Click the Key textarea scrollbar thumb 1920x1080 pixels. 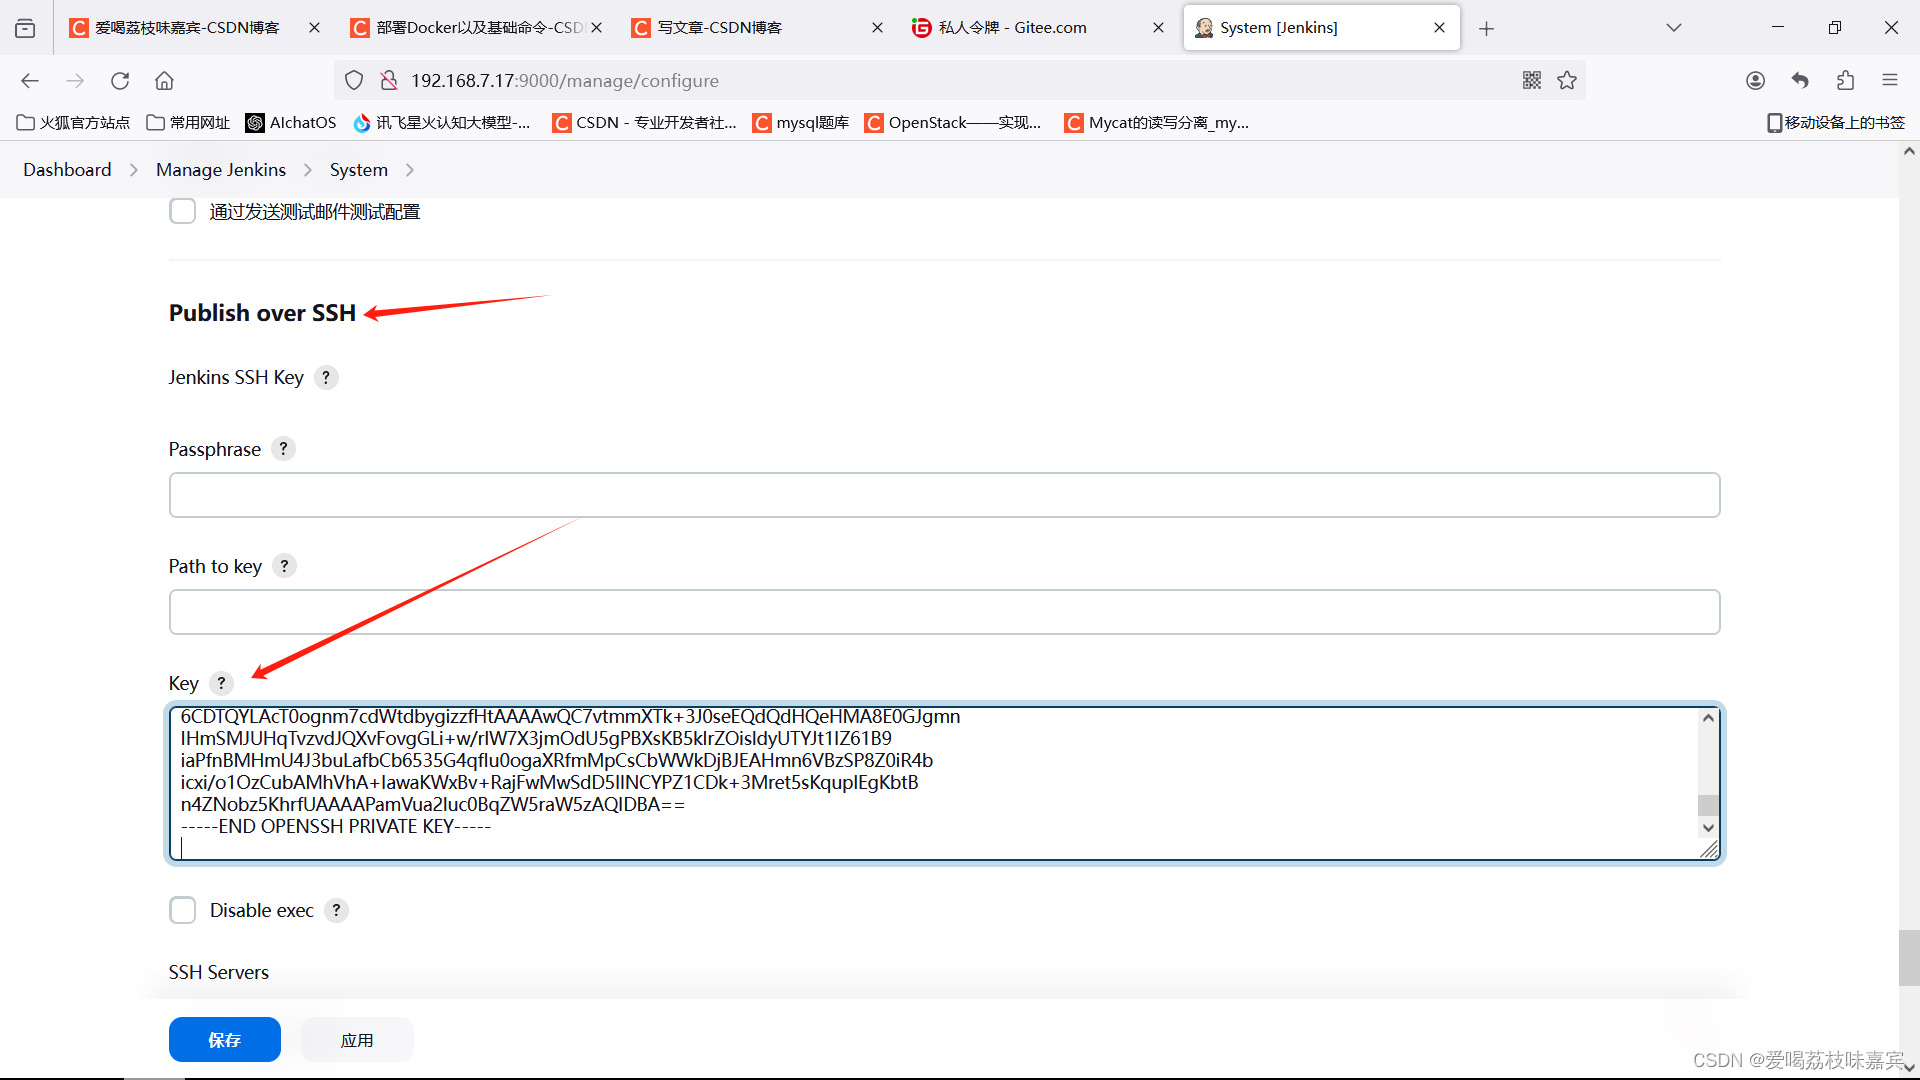click(1708, 805)
